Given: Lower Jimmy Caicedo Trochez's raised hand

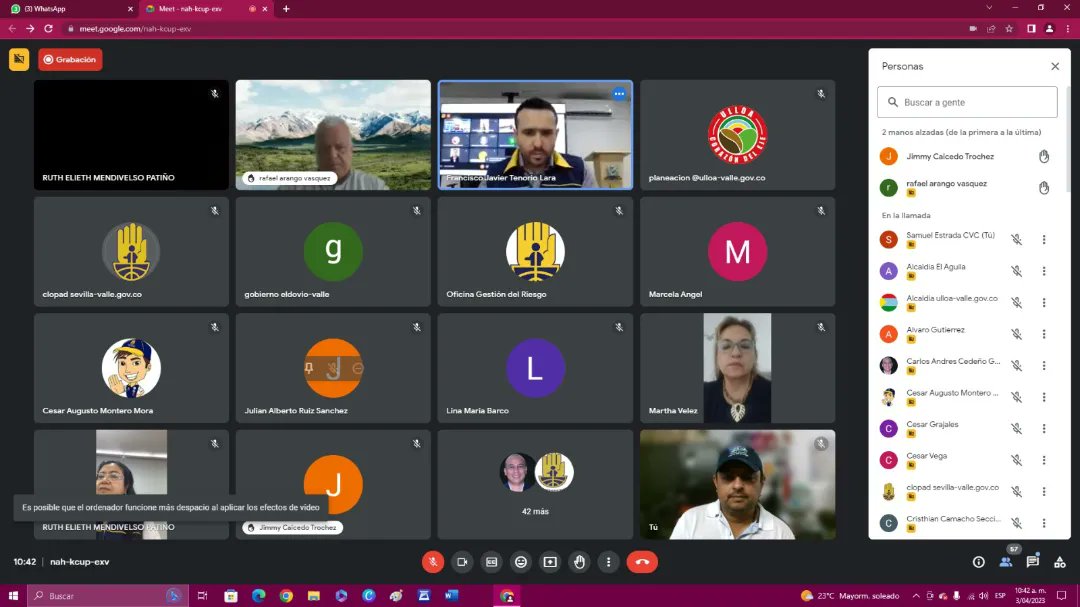Looking at the screenshot, I should (x=1044, y=156).
